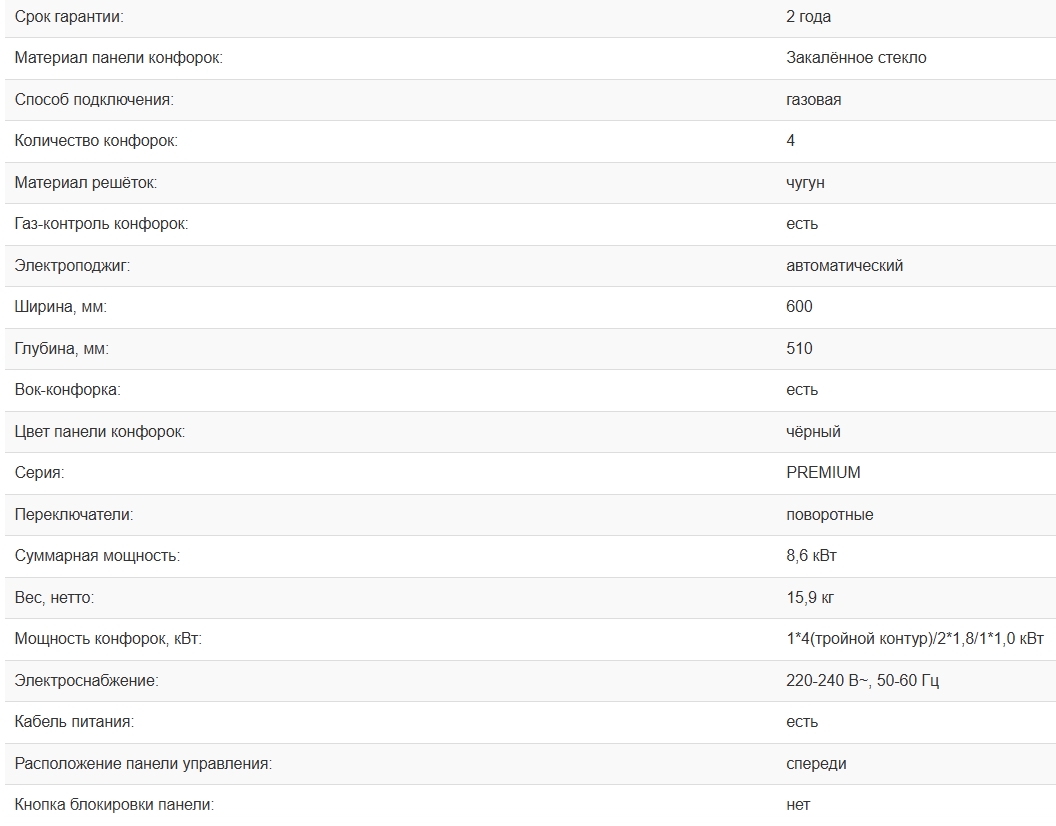Select the 'Способ подключения' label

pos(94,100)
